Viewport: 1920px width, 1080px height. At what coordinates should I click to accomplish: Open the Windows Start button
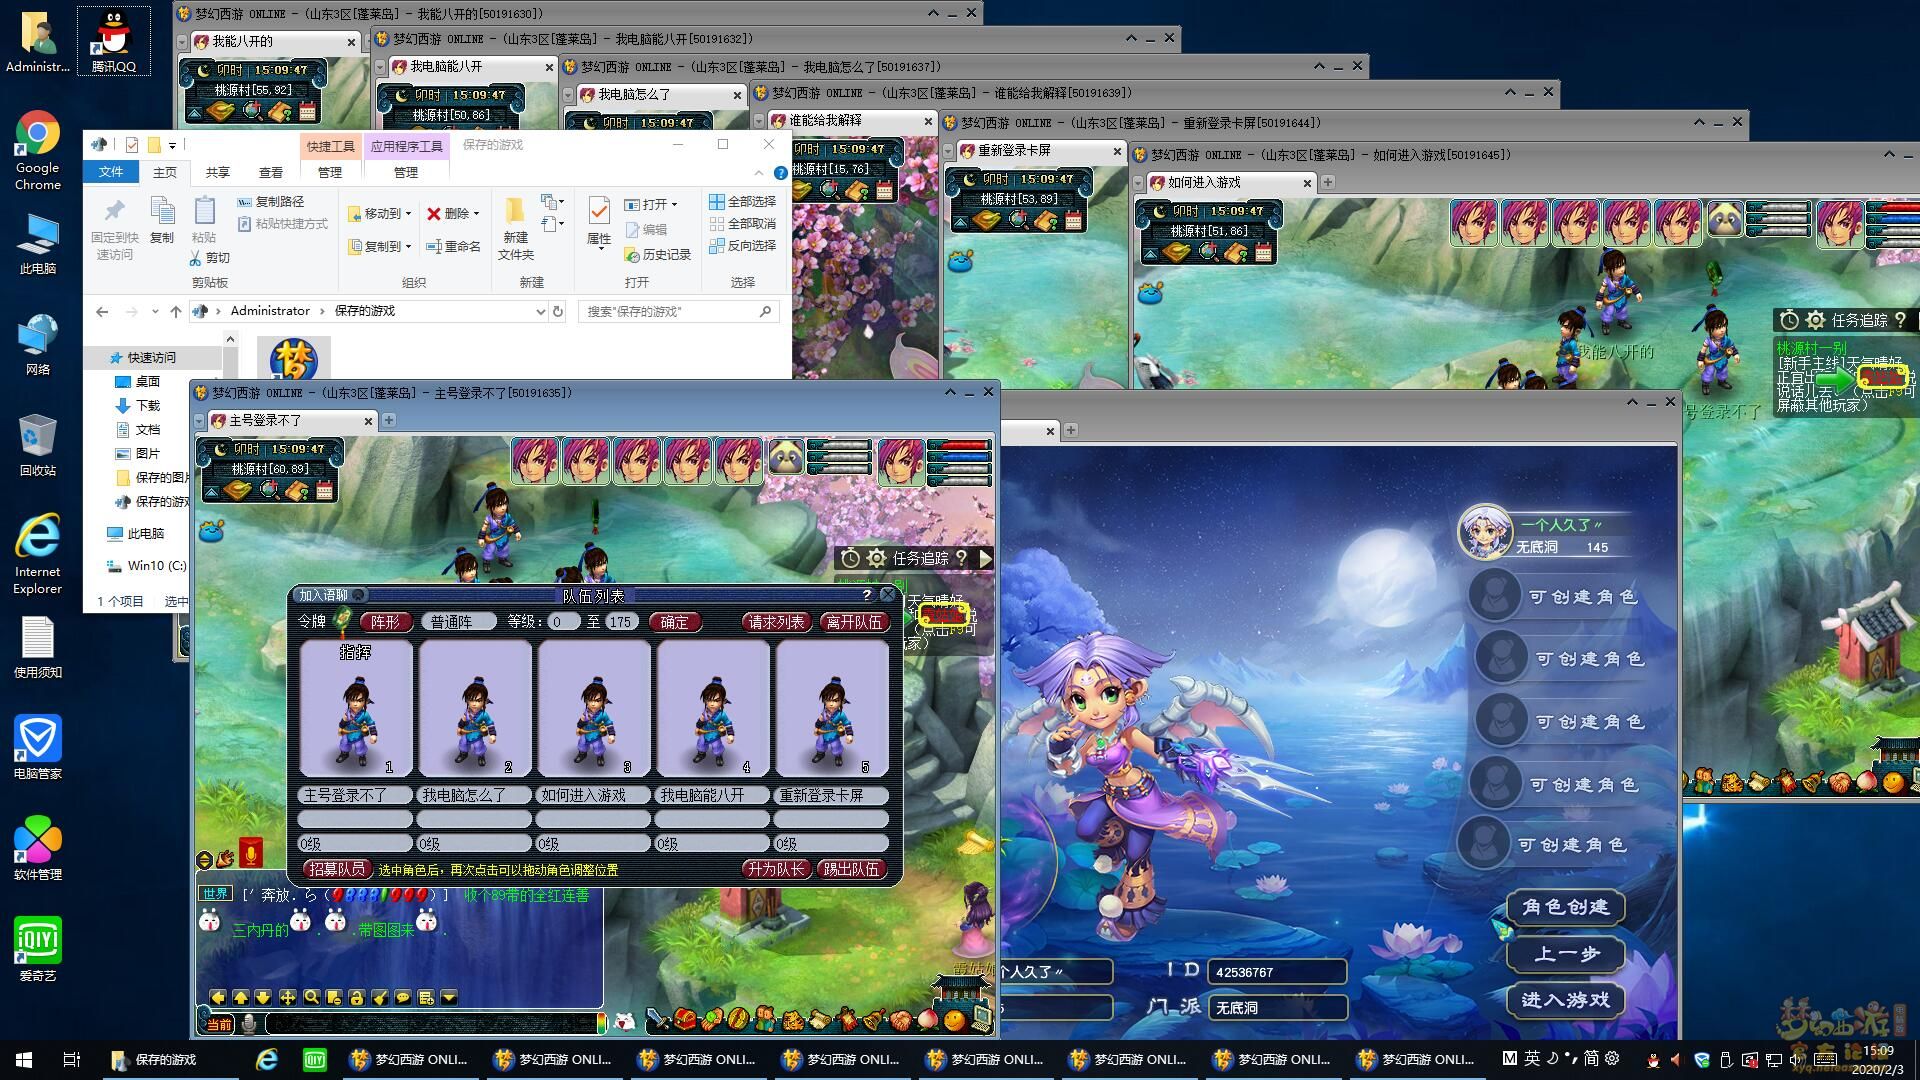coord(24,1060)
